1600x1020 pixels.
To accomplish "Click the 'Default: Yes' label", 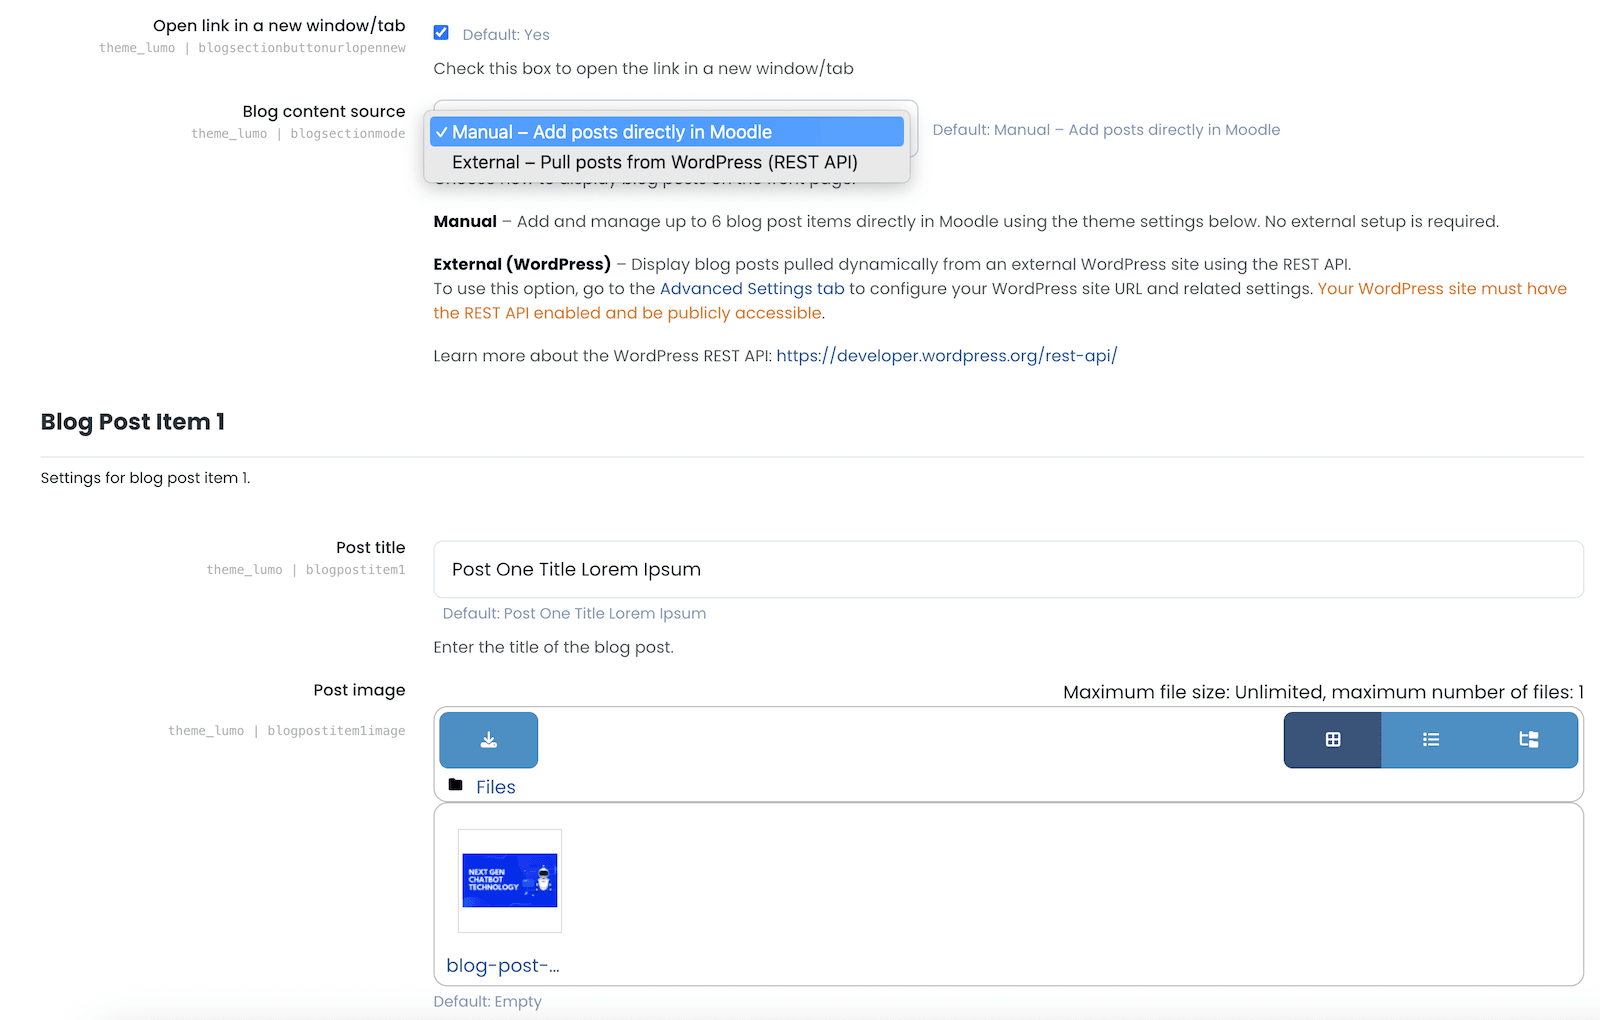I will (506, 35).
